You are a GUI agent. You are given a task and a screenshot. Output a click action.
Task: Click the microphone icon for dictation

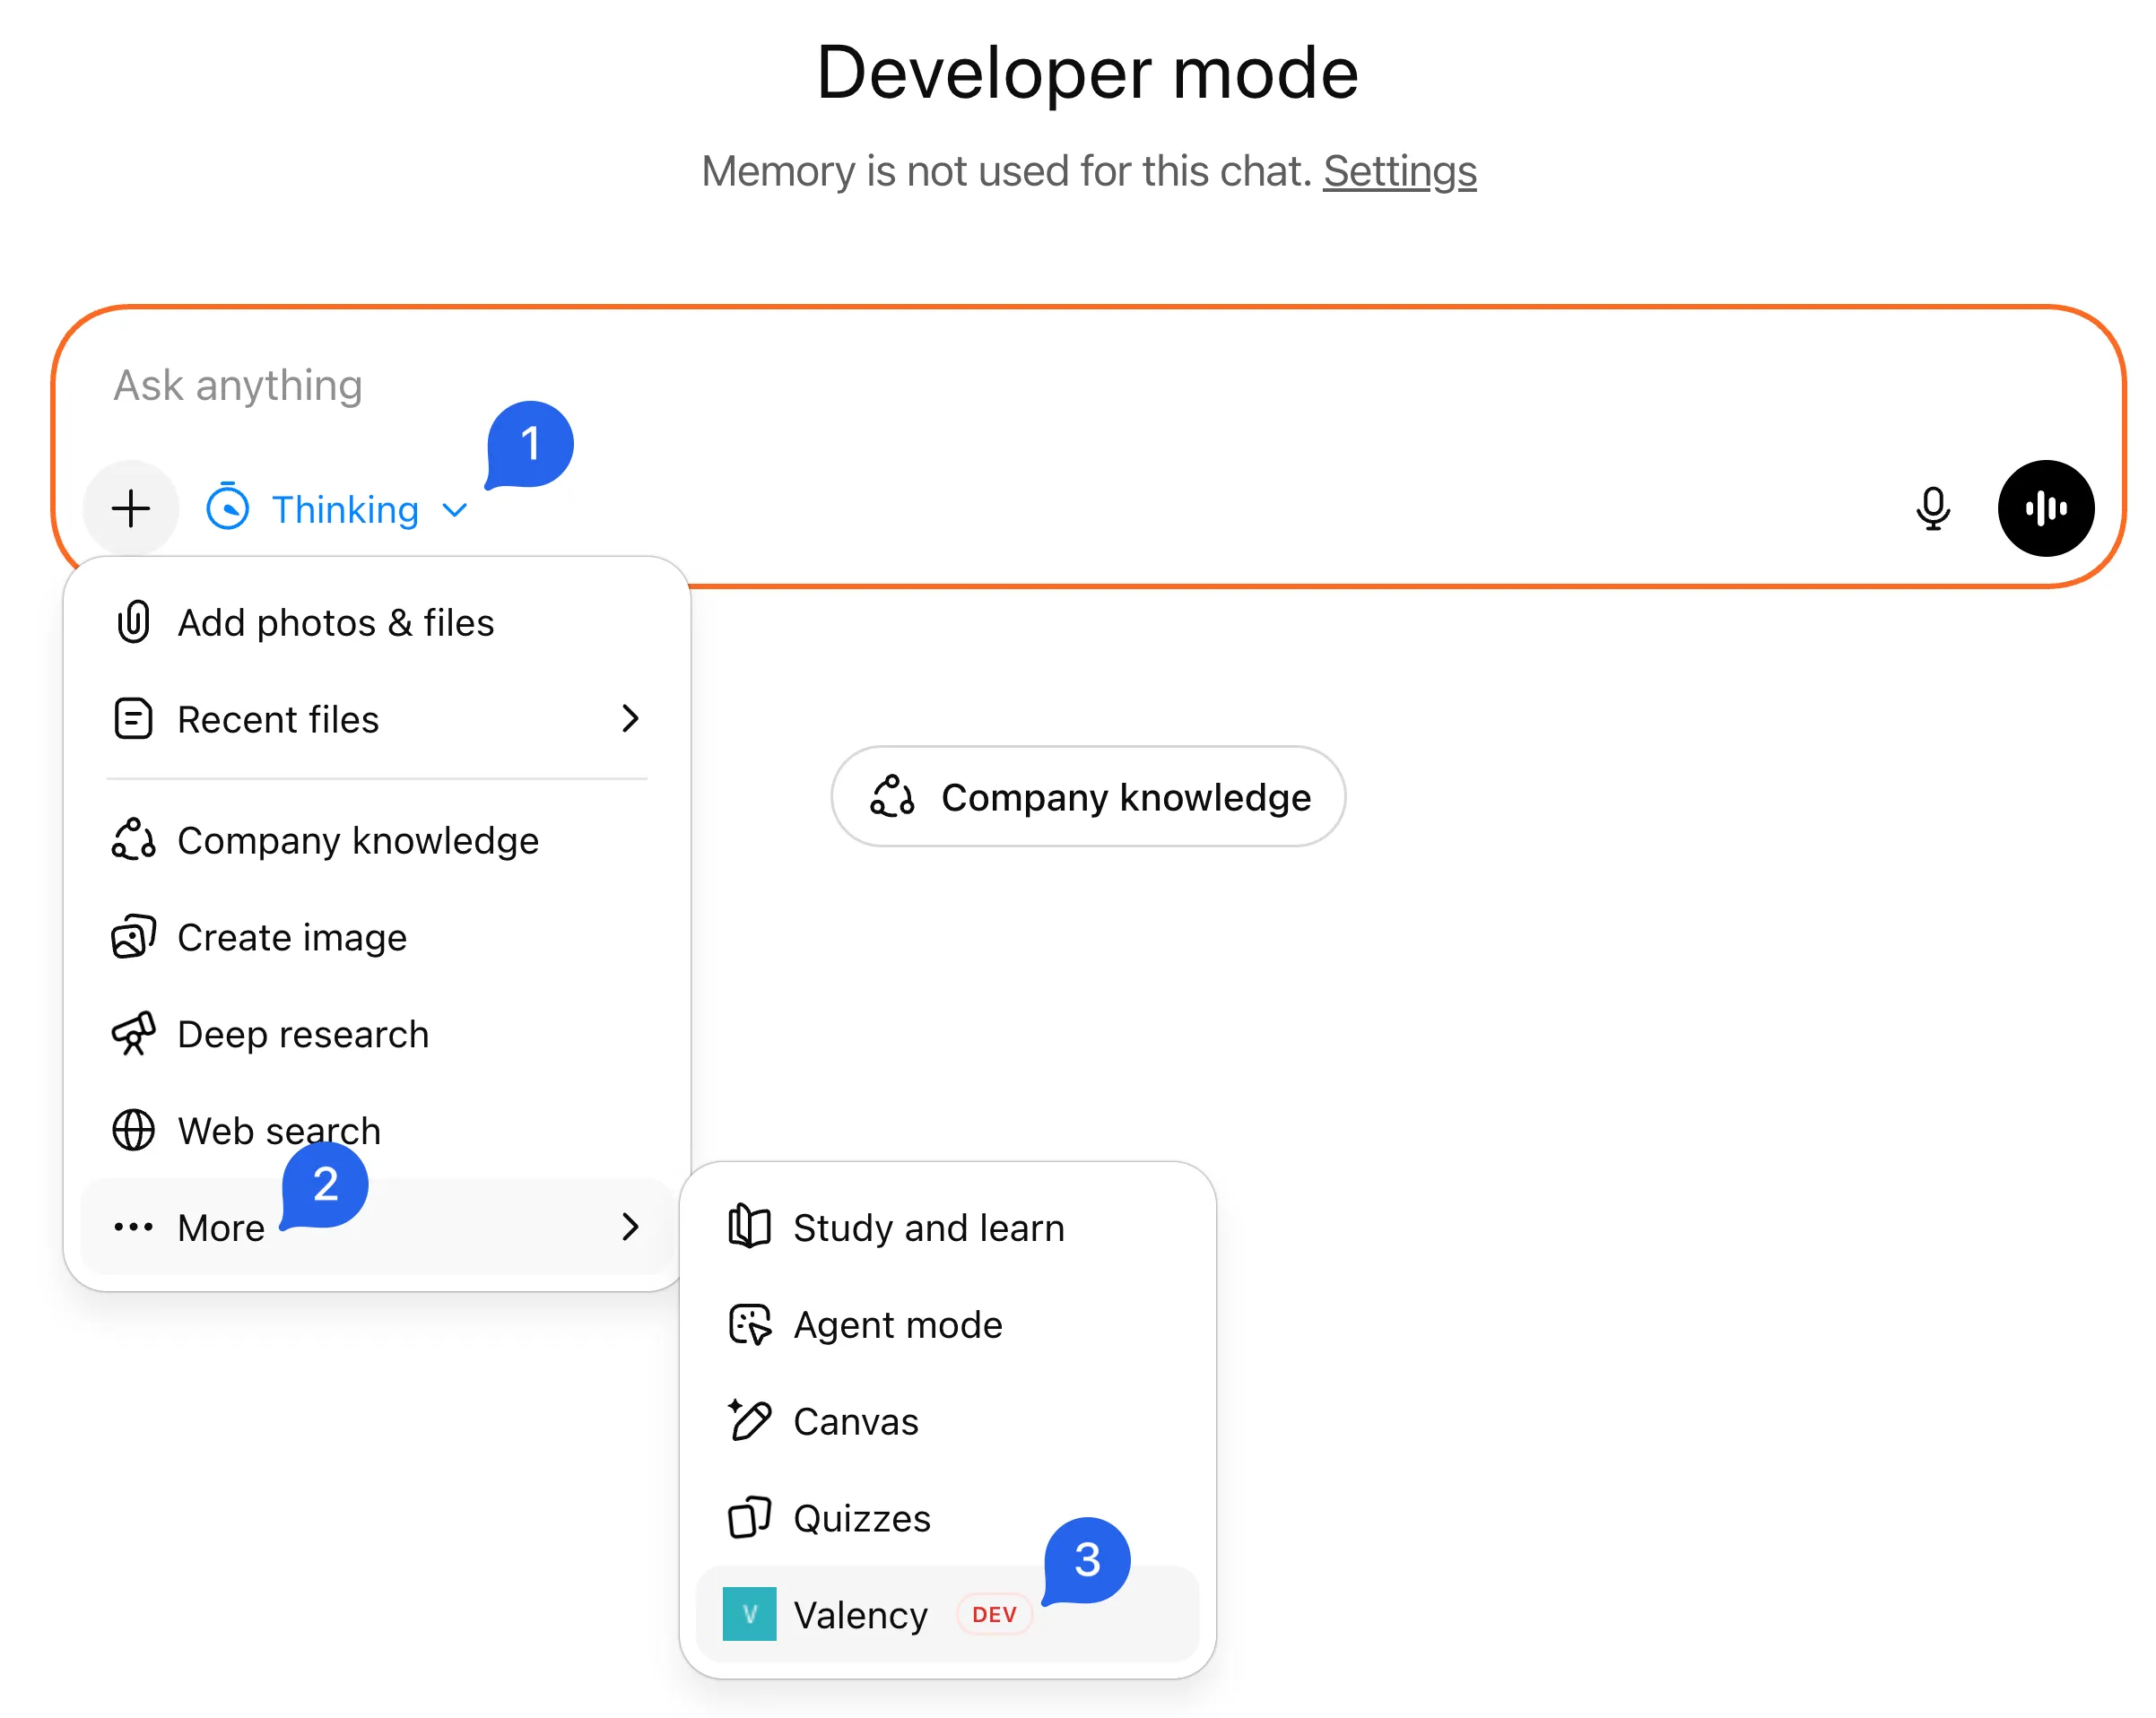(x=1934, y=508)
